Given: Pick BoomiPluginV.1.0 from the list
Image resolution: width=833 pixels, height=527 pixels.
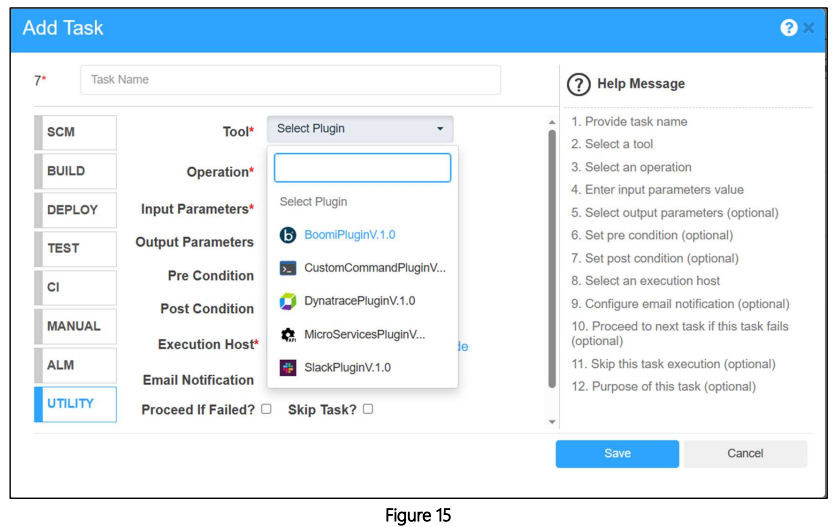Looking at the screenshot, I should click(x=349, y=235).
